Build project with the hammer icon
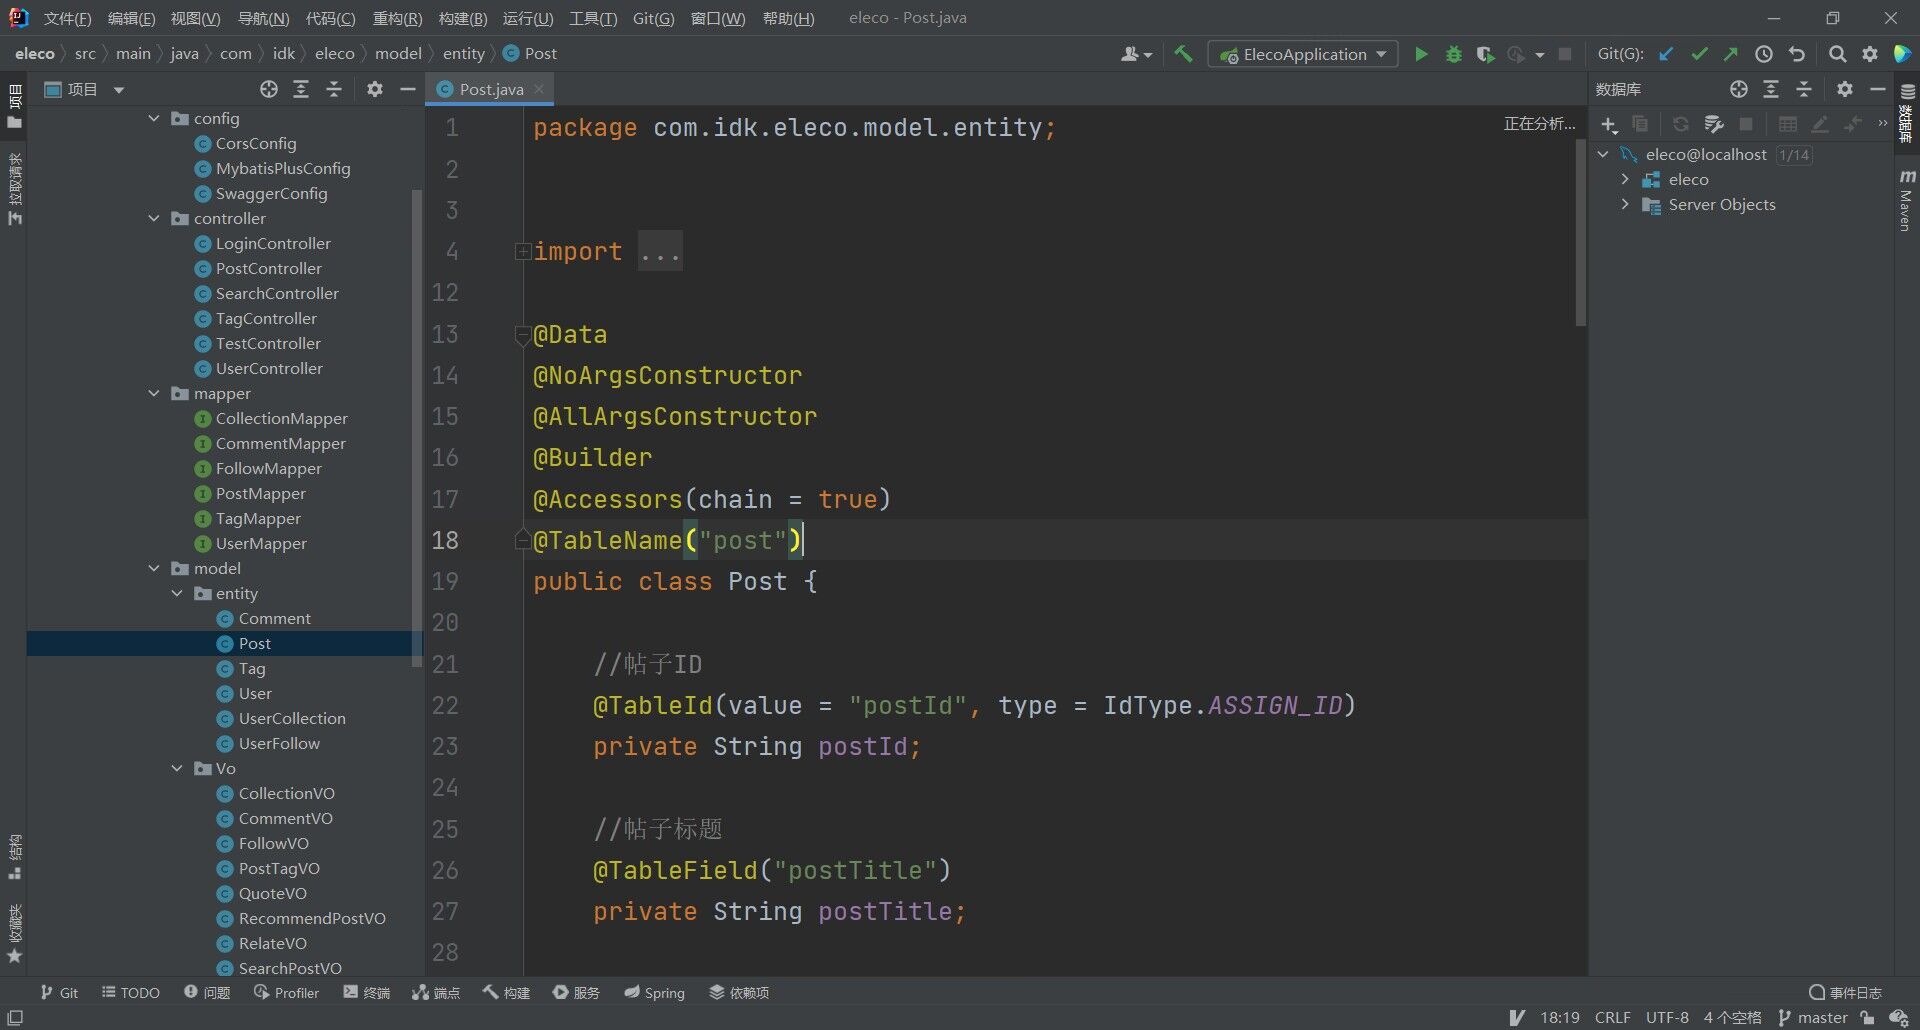Image resolution: width=1920 pixels, height=1030 pixels. [x=1183, y=54]
